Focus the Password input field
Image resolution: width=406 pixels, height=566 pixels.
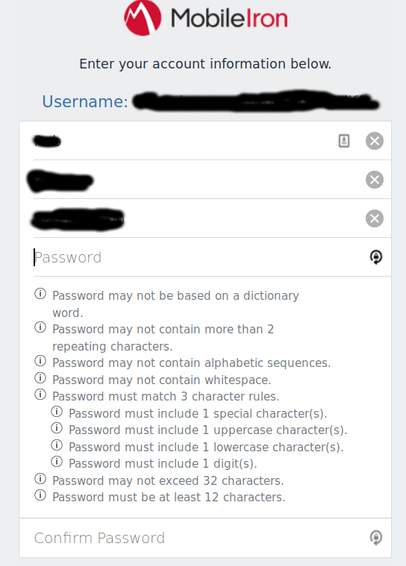click(x=198, y=257)
